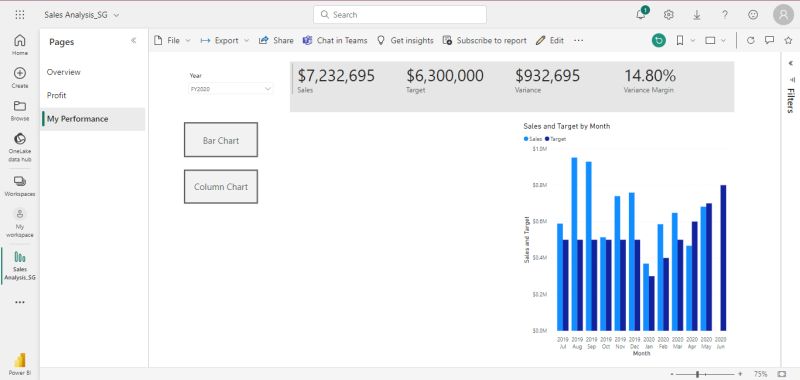This screenshot has height=380, width=800.
Task: Open the Year FY2020 dropdown
Action: pyautogui.click(x=231, y=89)
